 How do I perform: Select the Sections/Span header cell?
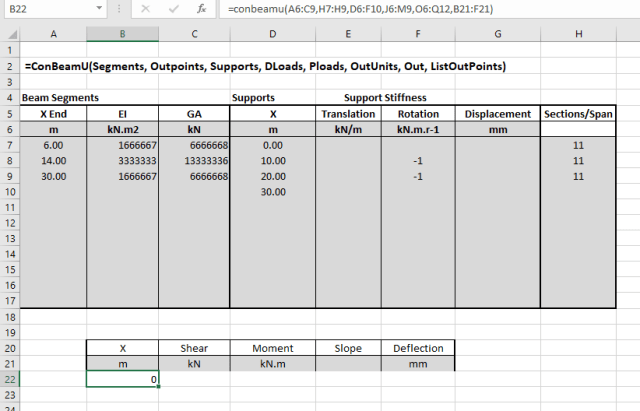pyautogui.click(x=577, y=114)
